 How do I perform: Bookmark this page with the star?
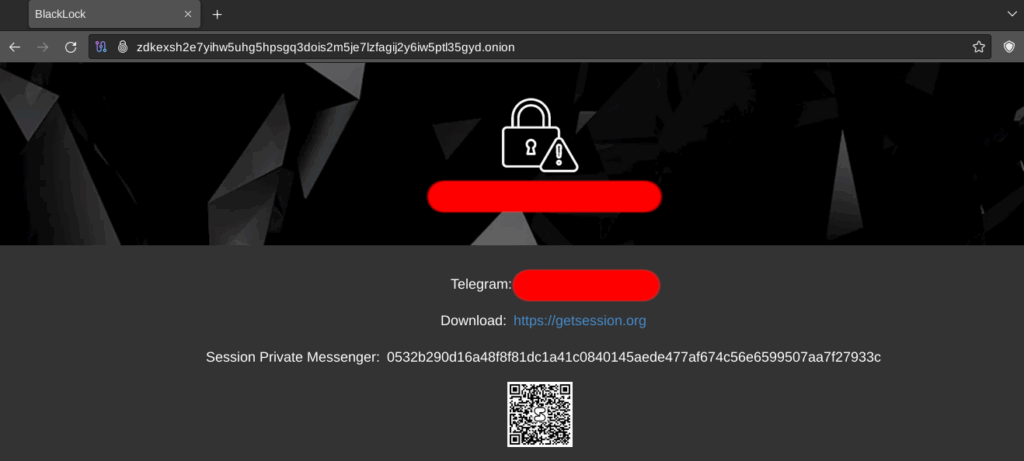point(978,47)
